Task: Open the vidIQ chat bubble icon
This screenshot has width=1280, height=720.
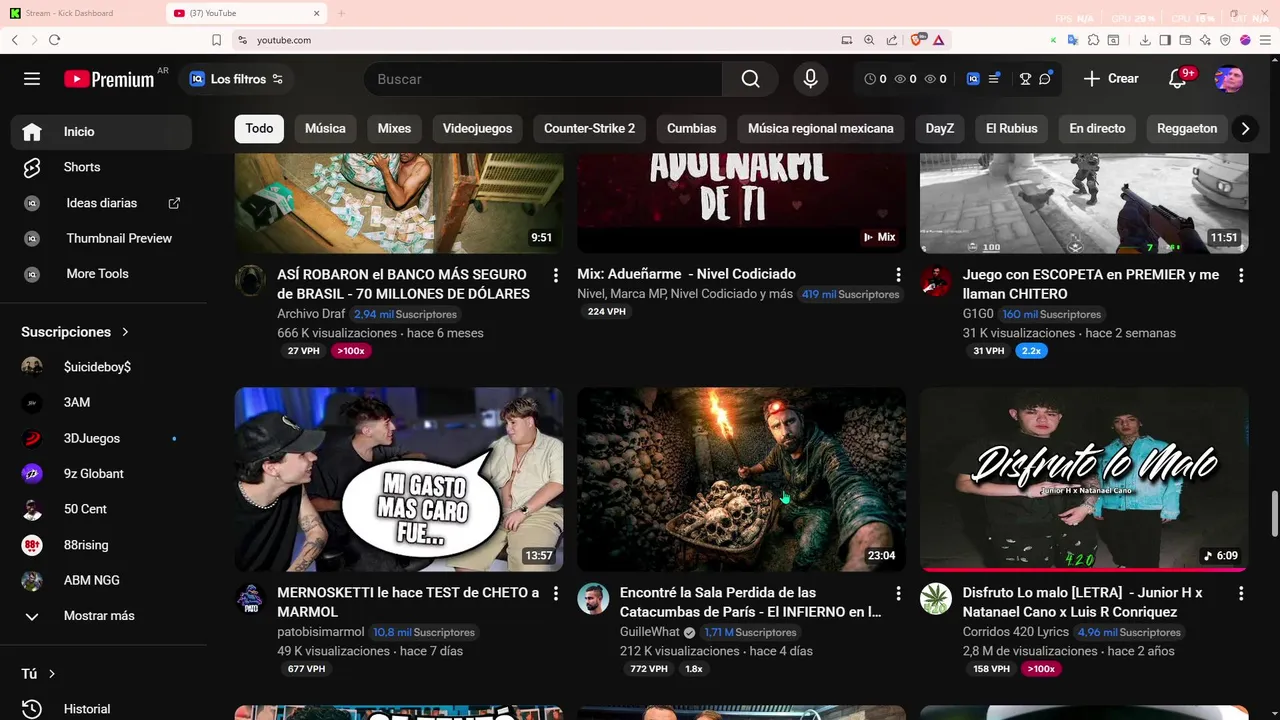Action: [1045, 79]
